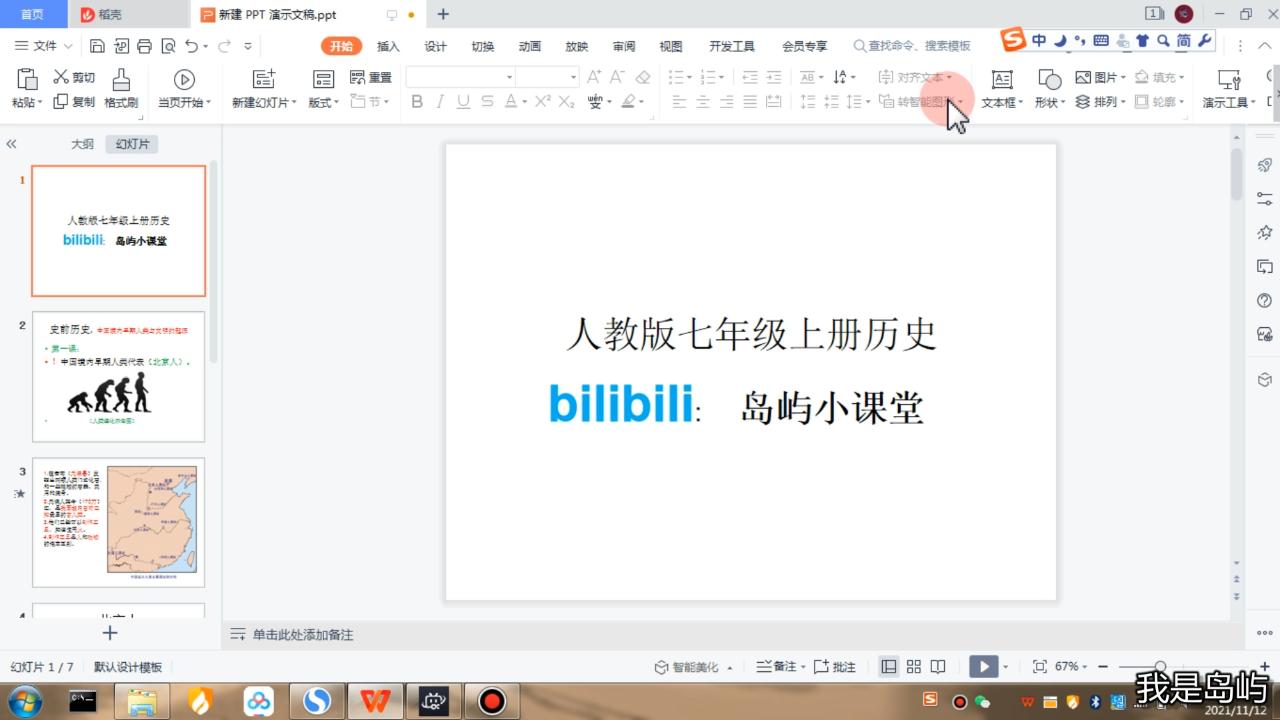Toggle bold formatting
This screenshot has width=1280, height=720.
417,101
